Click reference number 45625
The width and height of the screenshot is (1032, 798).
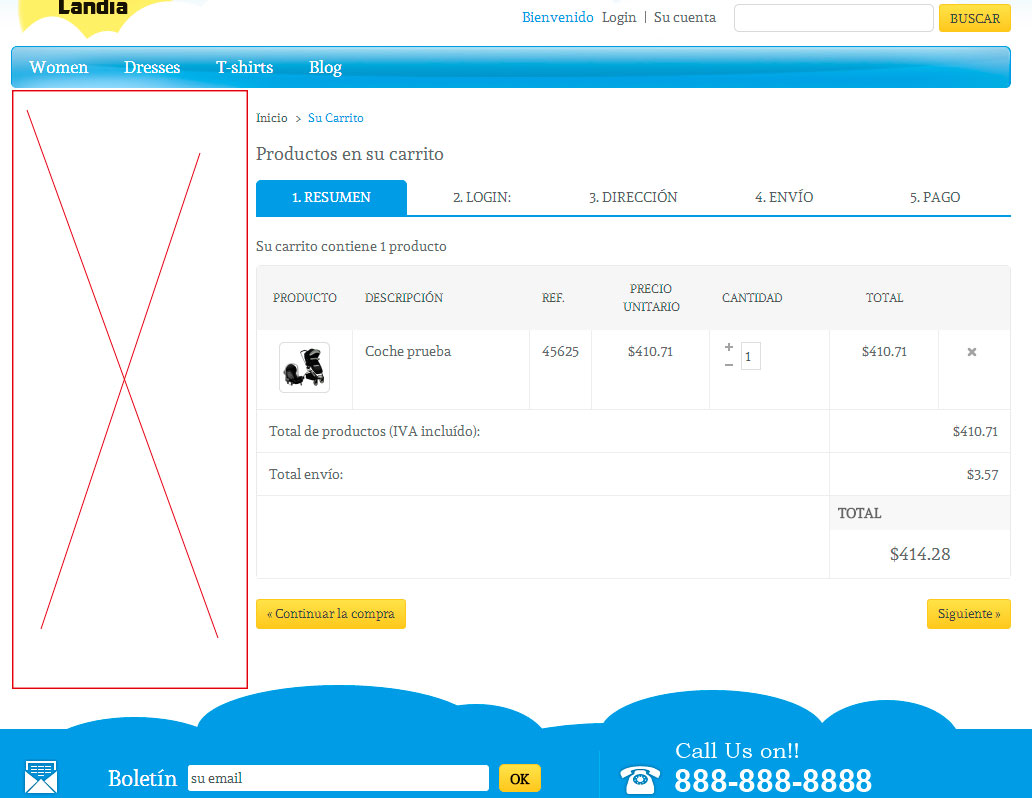560,352
